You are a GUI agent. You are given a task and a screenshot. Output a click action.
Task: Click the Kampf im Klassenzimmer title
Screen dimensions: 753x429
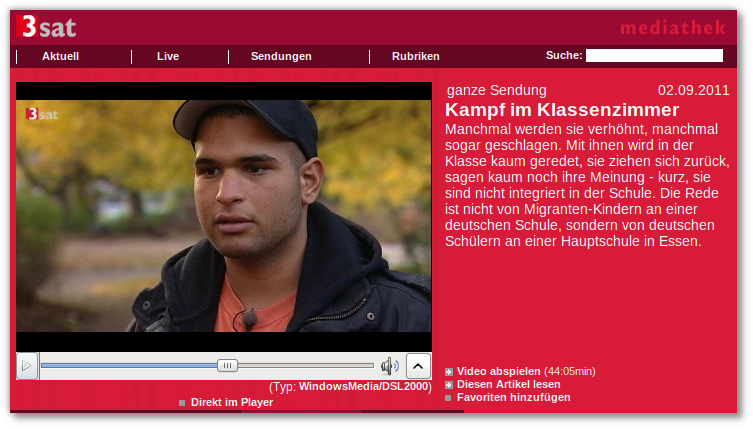[x=562, y=110]
